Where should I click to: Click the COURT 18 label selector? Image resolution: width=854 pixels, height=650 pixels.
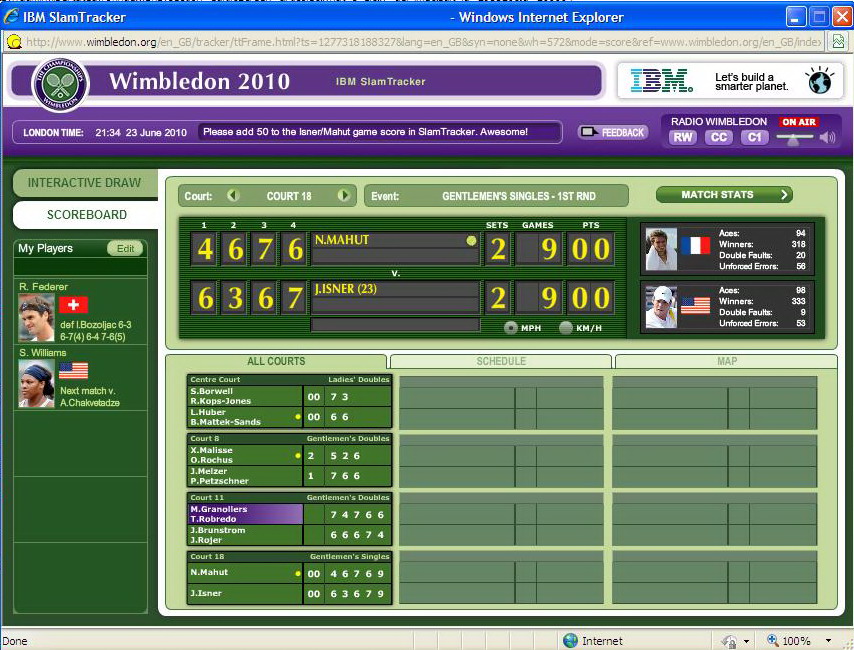point(289,196)
